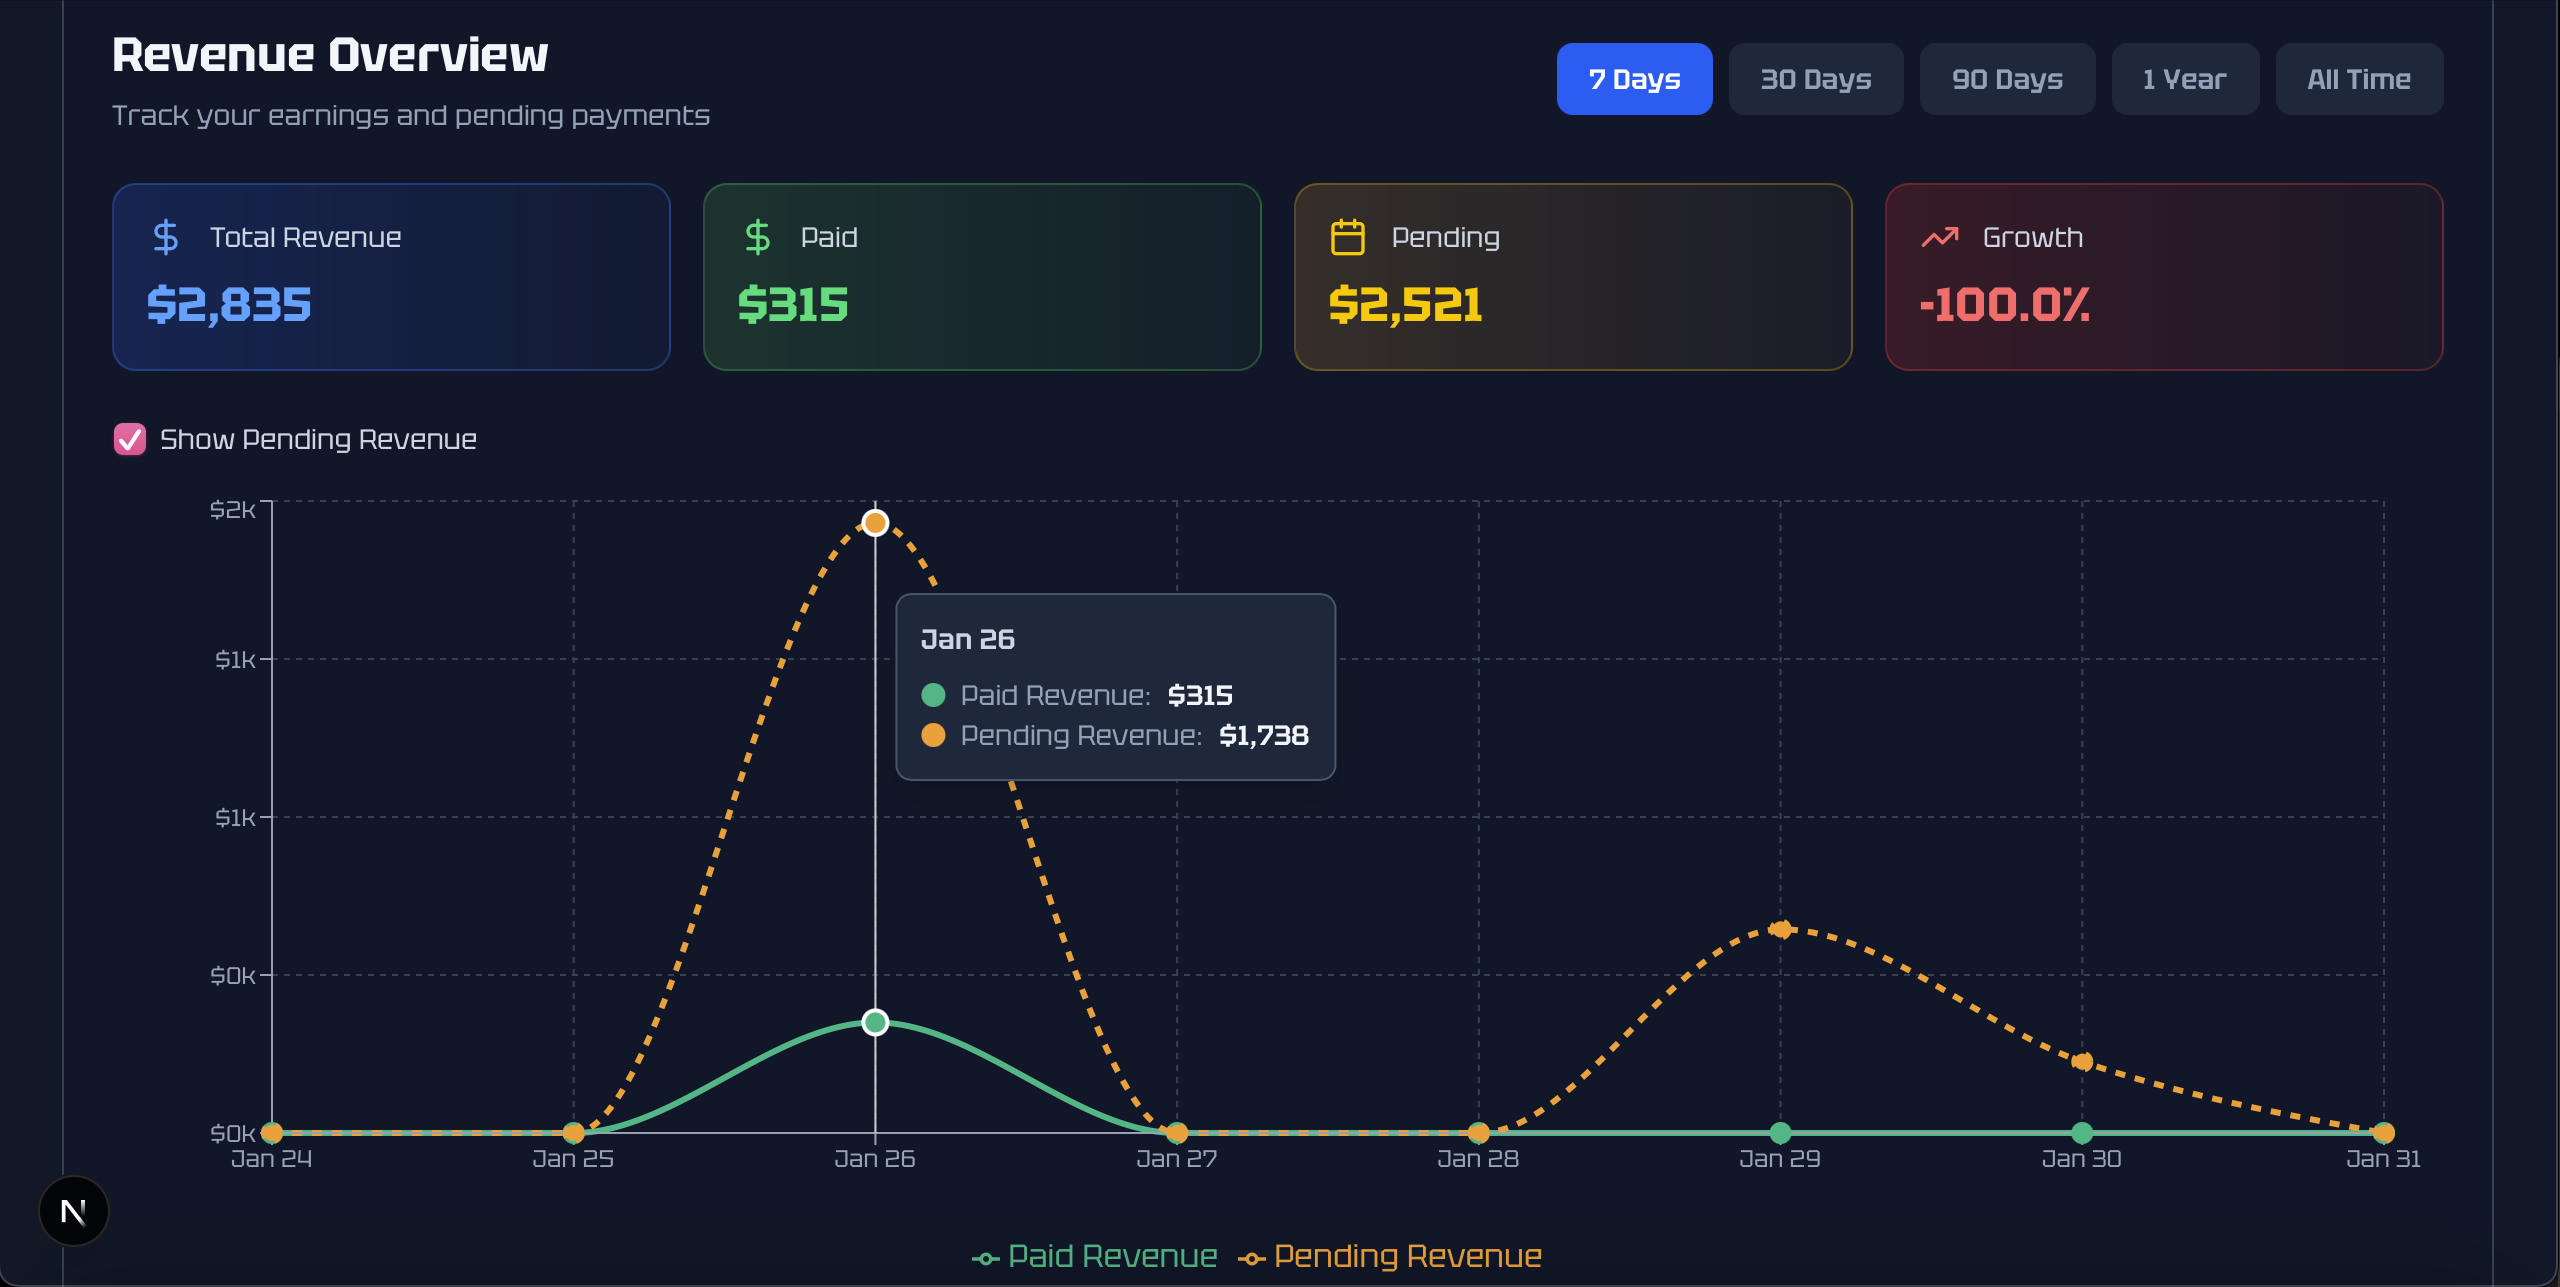The height and width of the screenshot is (1287, 2560).
Task: Click the green Paid dollar icon
Action: coord(758,237)
